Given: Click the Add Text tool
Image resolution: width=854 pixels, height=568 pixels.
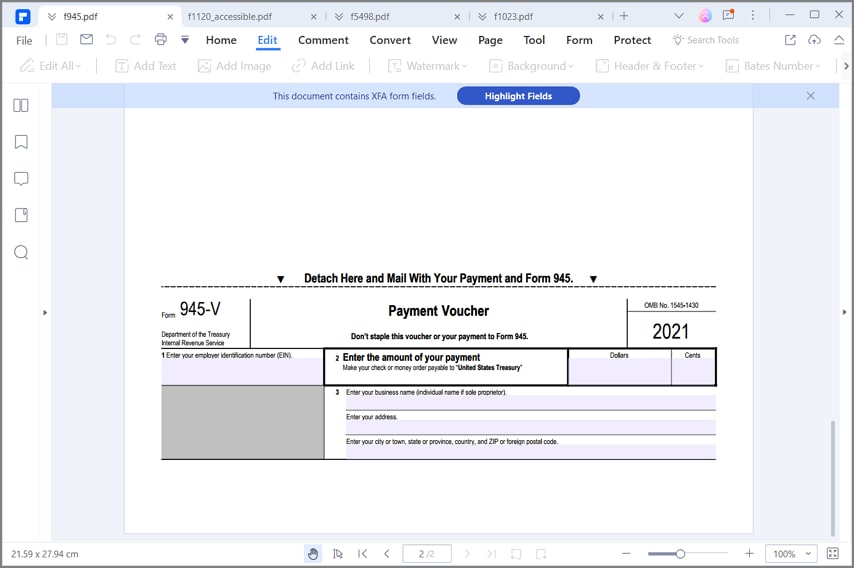Looking at the screenshot, I should pyautogui.click(x=145, y=66).
